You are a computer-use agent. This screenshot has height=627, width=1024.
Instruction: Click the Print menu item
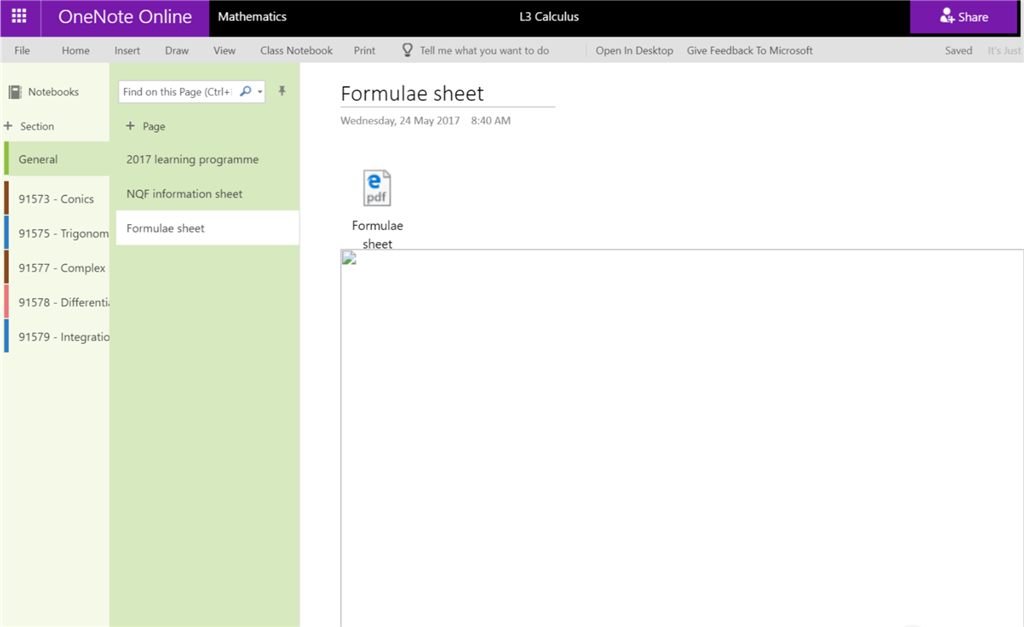pos(364,50)
